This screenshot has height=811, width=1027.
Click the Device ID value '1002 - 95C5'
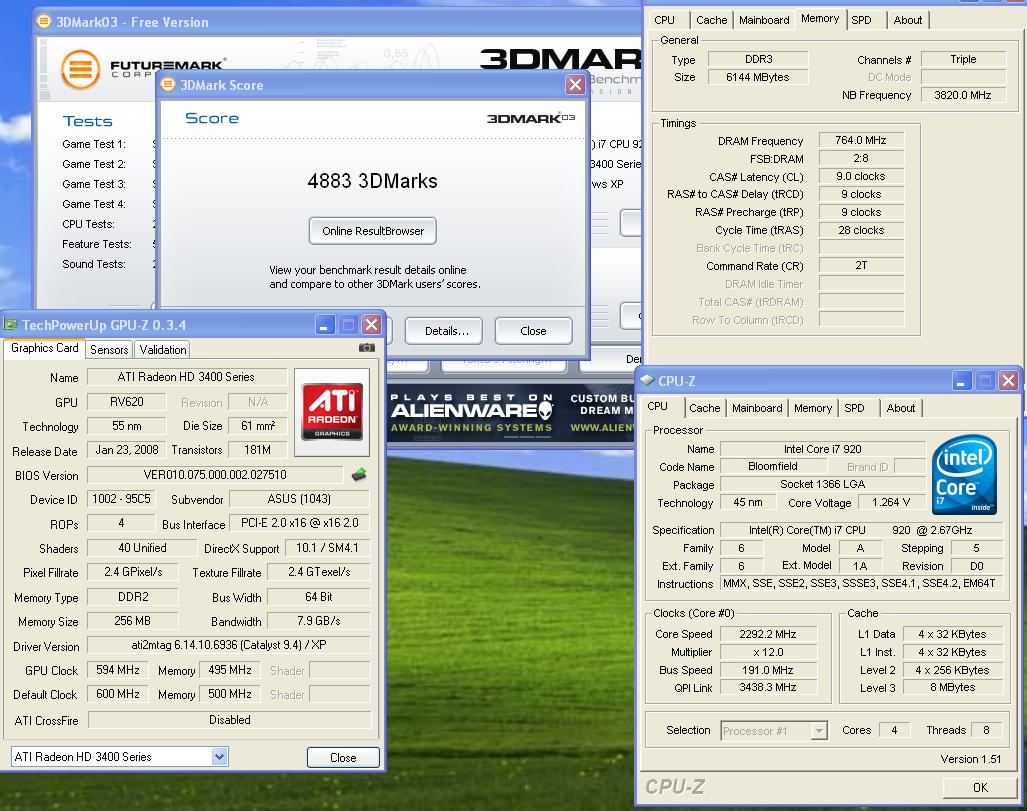pos(121,499)
